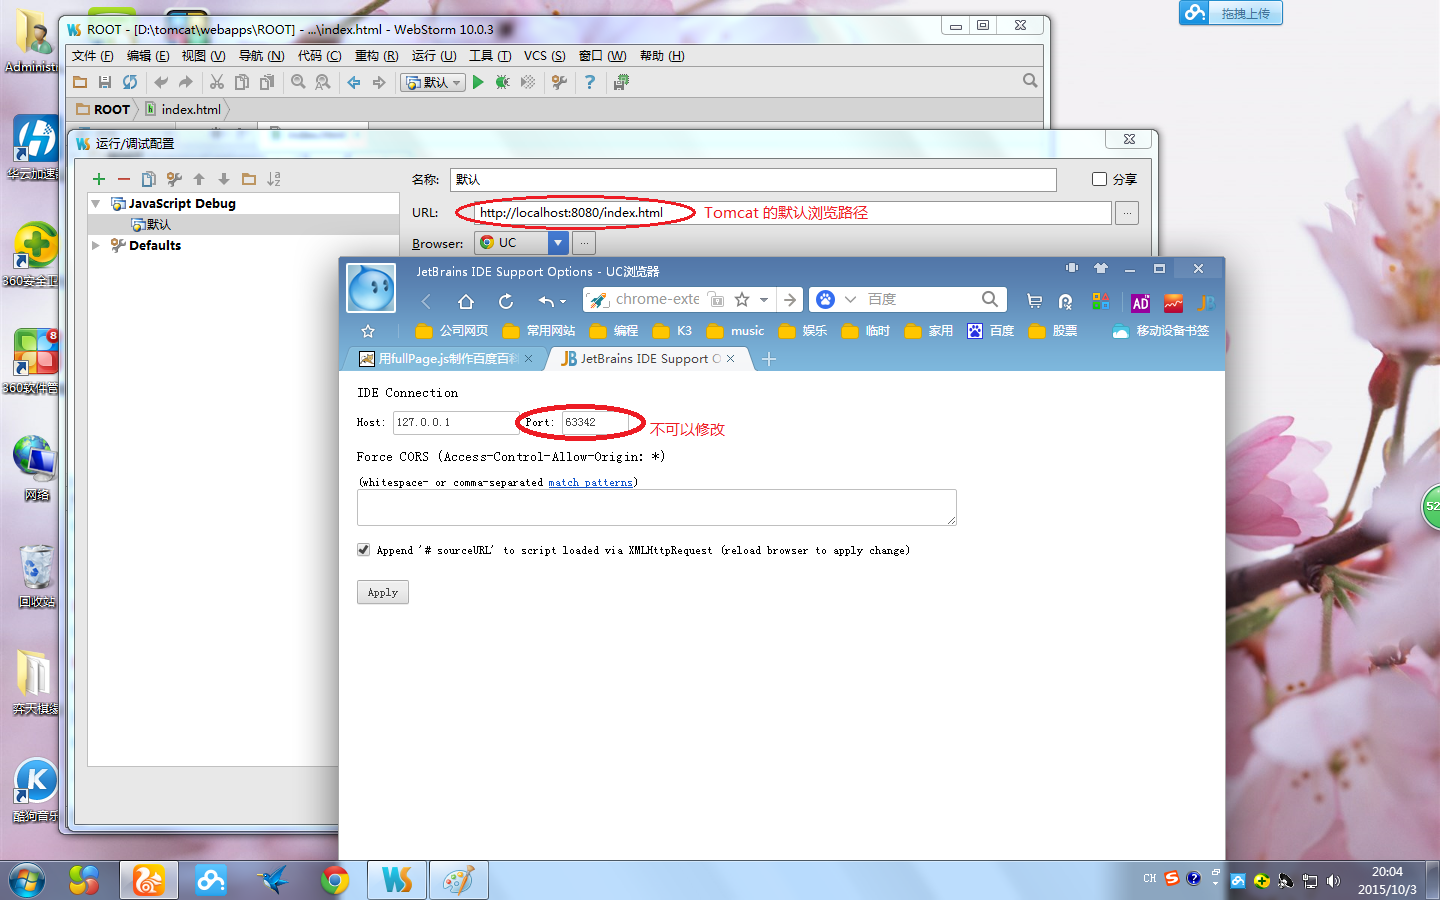Move configuration up with the up arrow
Image resolution: width=1440 pixels, height=900 pixels.
[199, 179]
